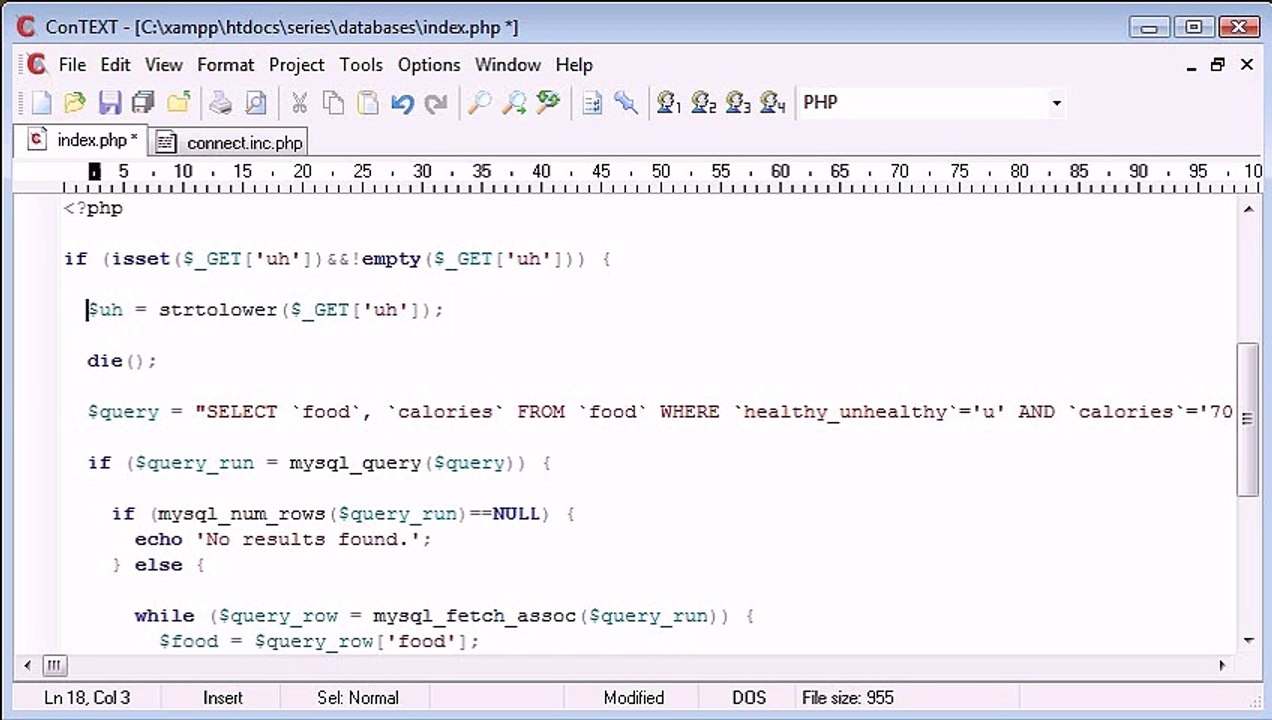Click the vertical scrollbar thumb
This screenshot has height=720, width=1272.
pos(1248,418)
